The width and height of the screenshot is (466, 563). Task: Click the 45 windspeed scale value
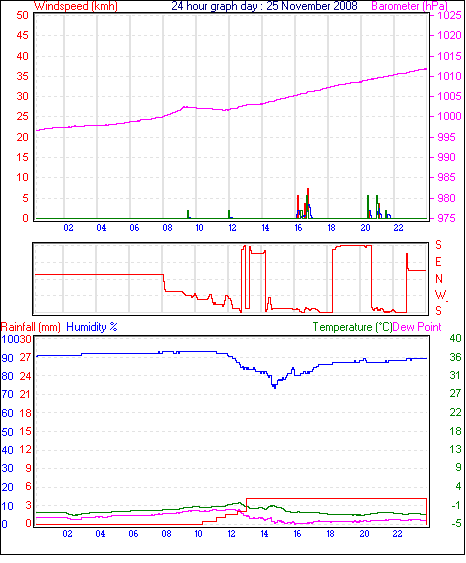(22, 35)
